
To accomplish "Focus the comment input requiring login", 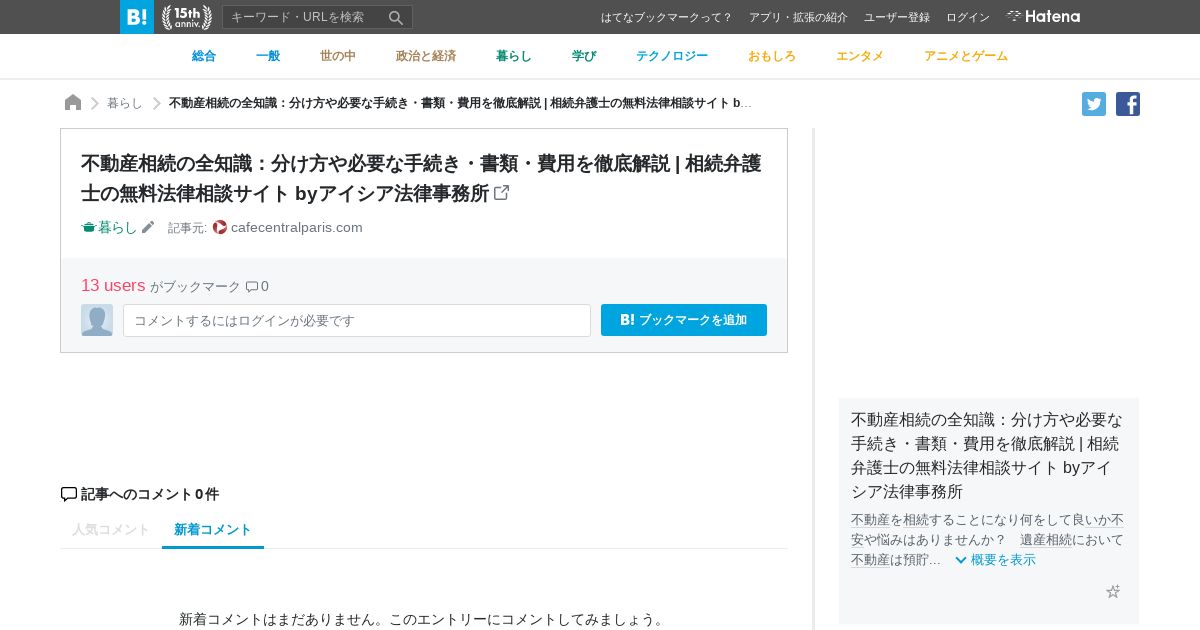I will 357,320.
